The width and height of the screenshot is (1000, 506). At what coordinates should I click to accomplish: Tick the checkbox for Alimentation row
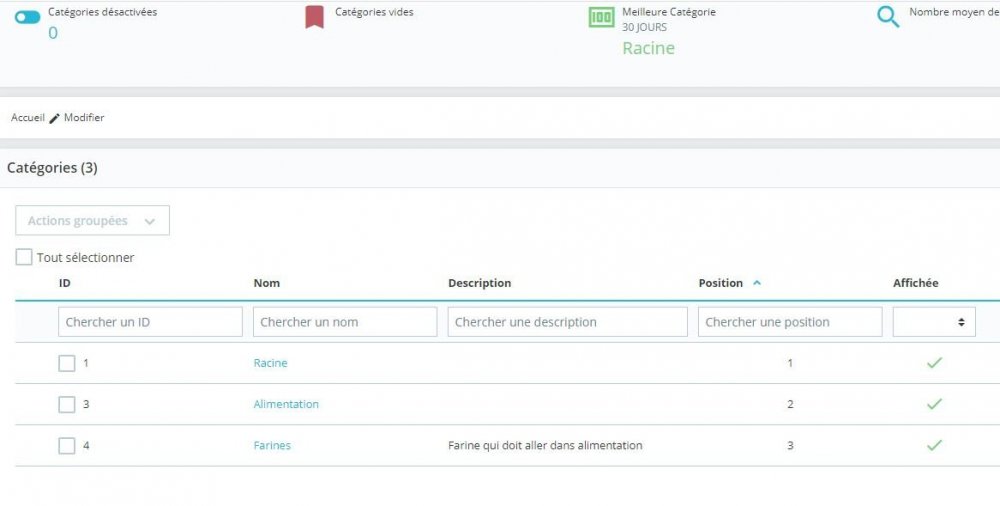[x=67, y=405]
